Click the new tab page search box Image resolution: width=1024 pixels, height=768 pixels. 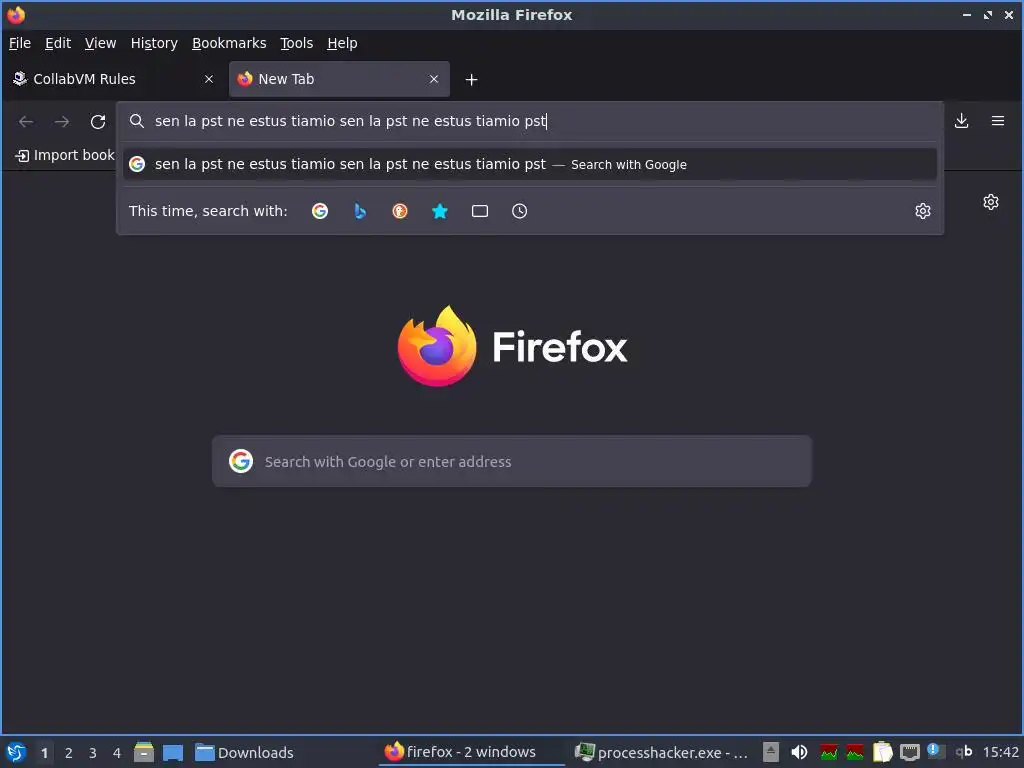tap(512, 461)
